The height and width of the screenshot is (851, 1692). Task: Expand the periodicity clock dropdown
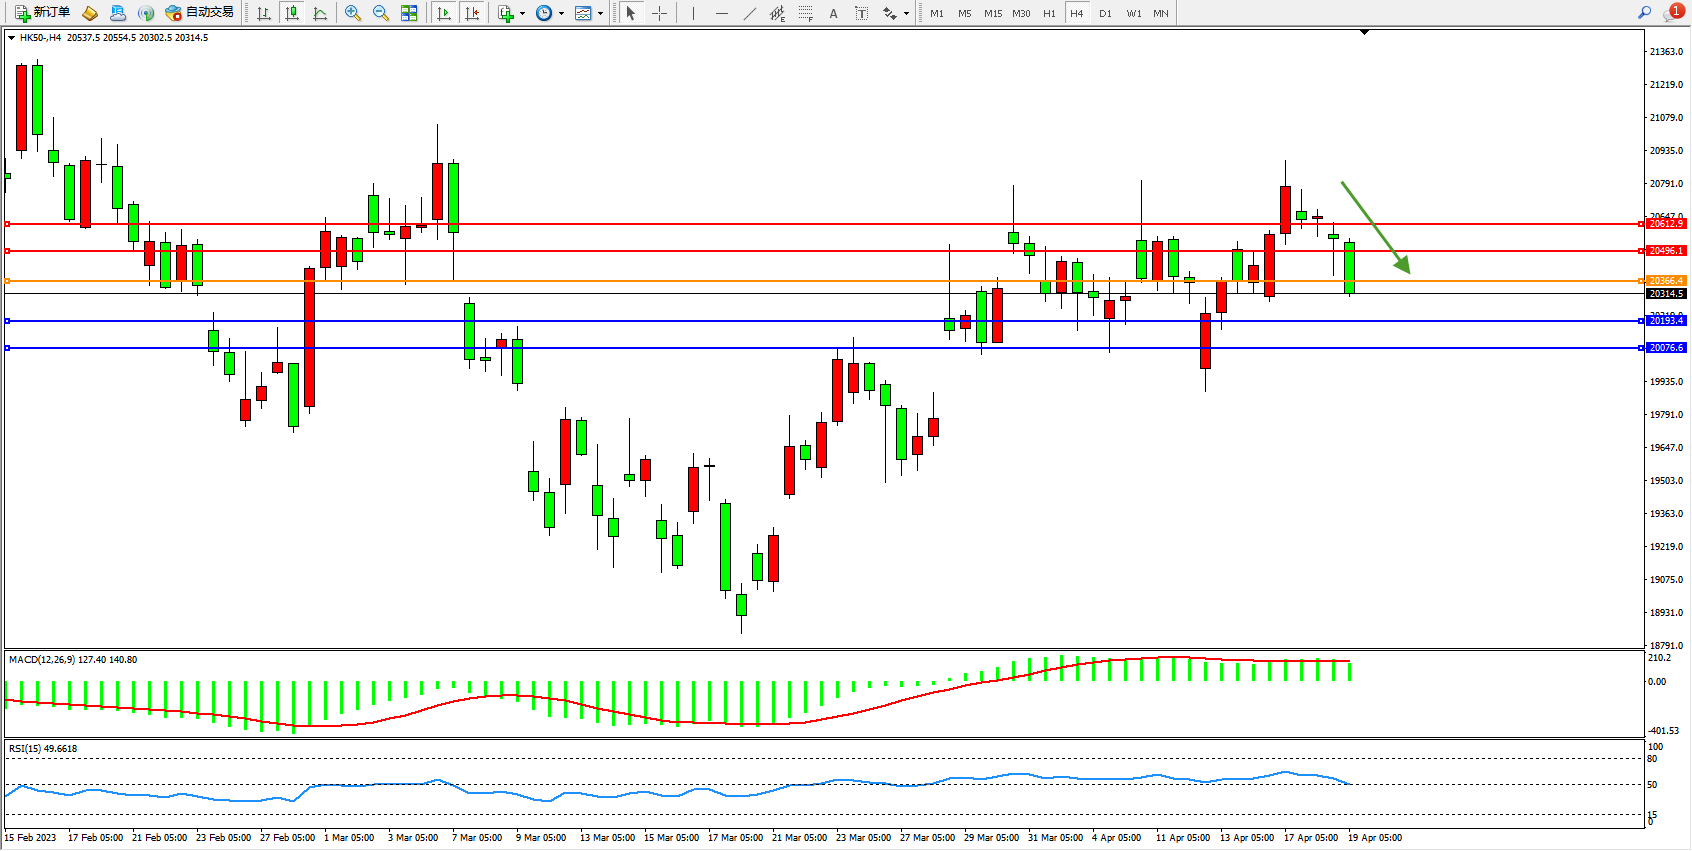[561, 14]
